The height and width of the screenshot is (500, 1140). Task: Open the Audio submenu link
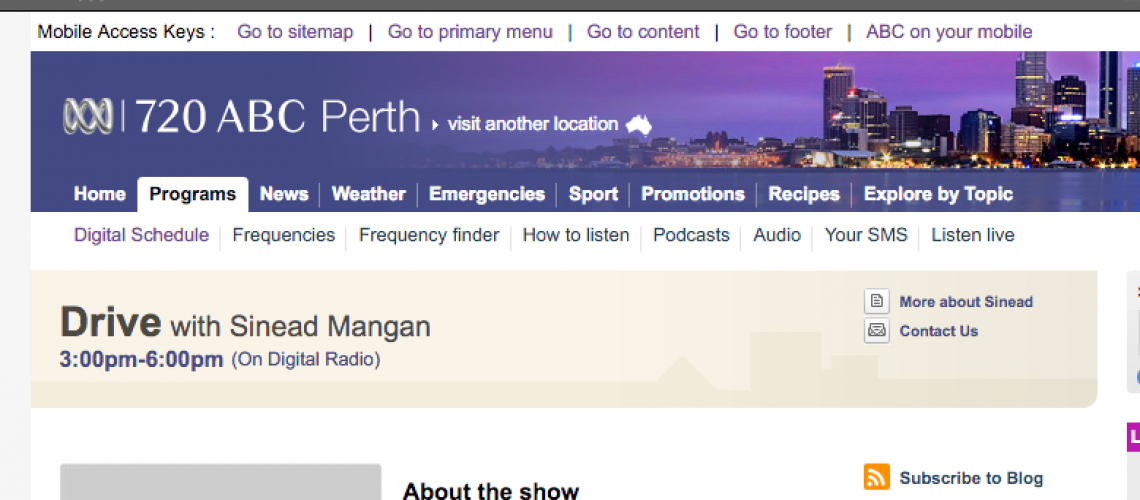coord(777,235)
